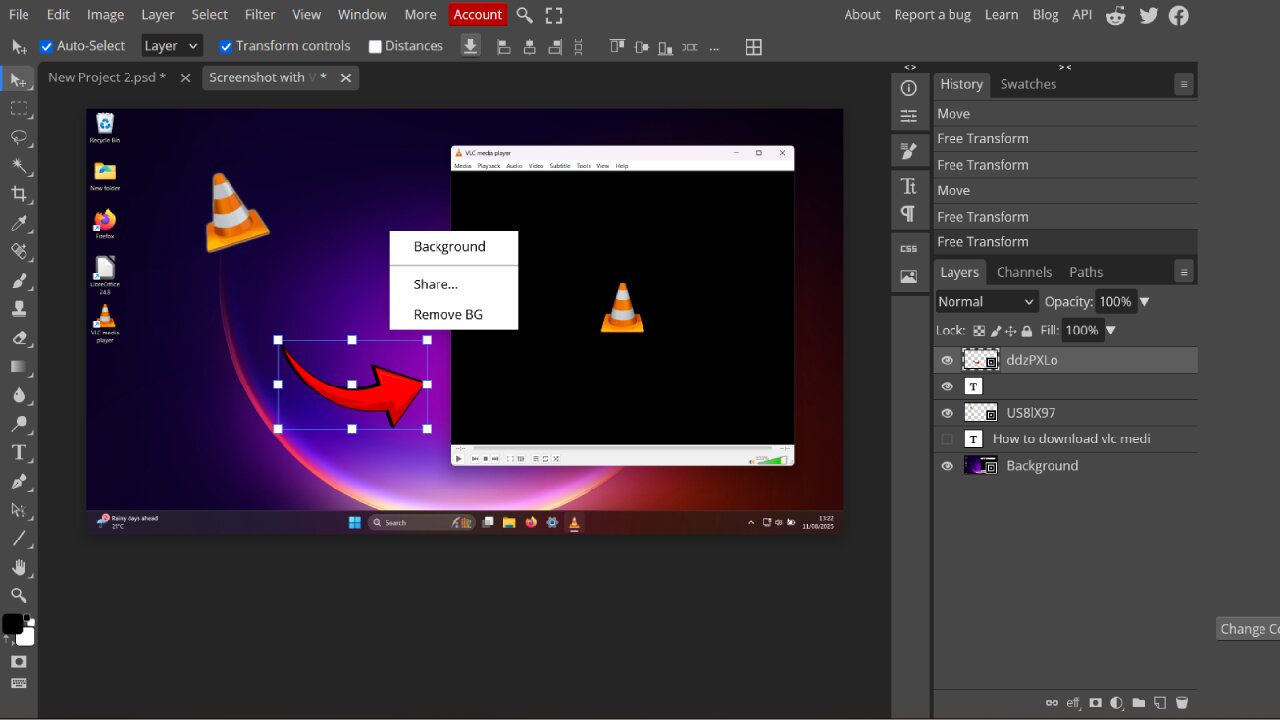Uncheck the Transform controls checkbox
Screen dimensions: 1280x720
click(225, 46)
